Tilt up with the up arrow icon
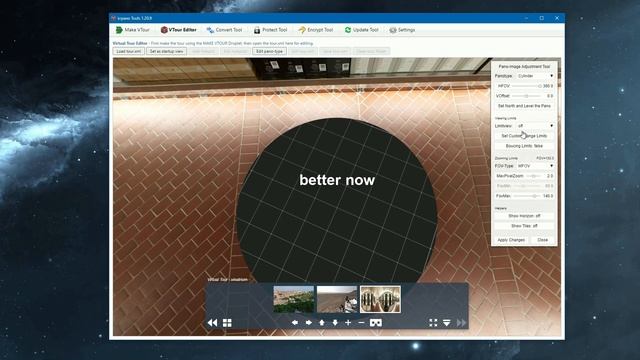This screenshot has width=640, height=360. (x=322, y=322)
